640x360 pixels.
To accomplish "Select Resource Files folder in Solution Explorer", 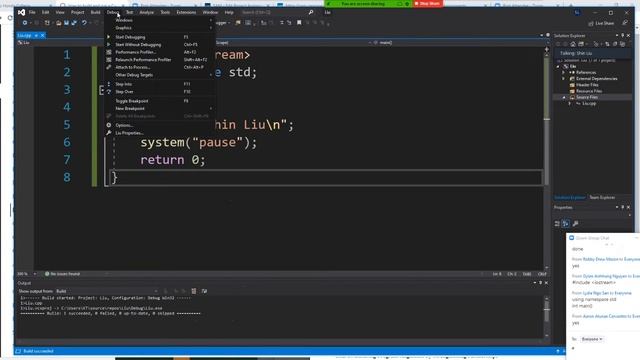I will click(589, 91).
